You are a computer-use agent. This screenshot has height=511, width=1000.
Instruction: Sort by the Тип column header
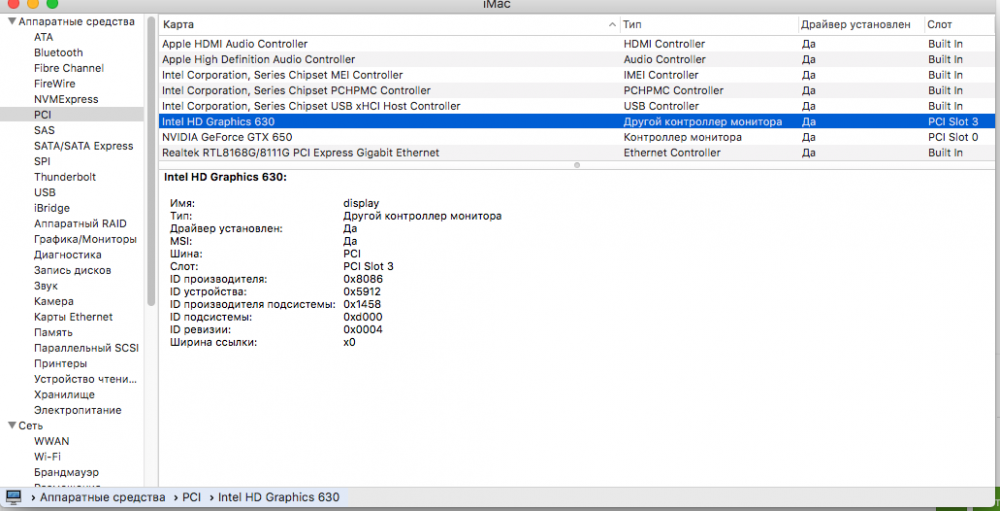[x=708, y=25]
